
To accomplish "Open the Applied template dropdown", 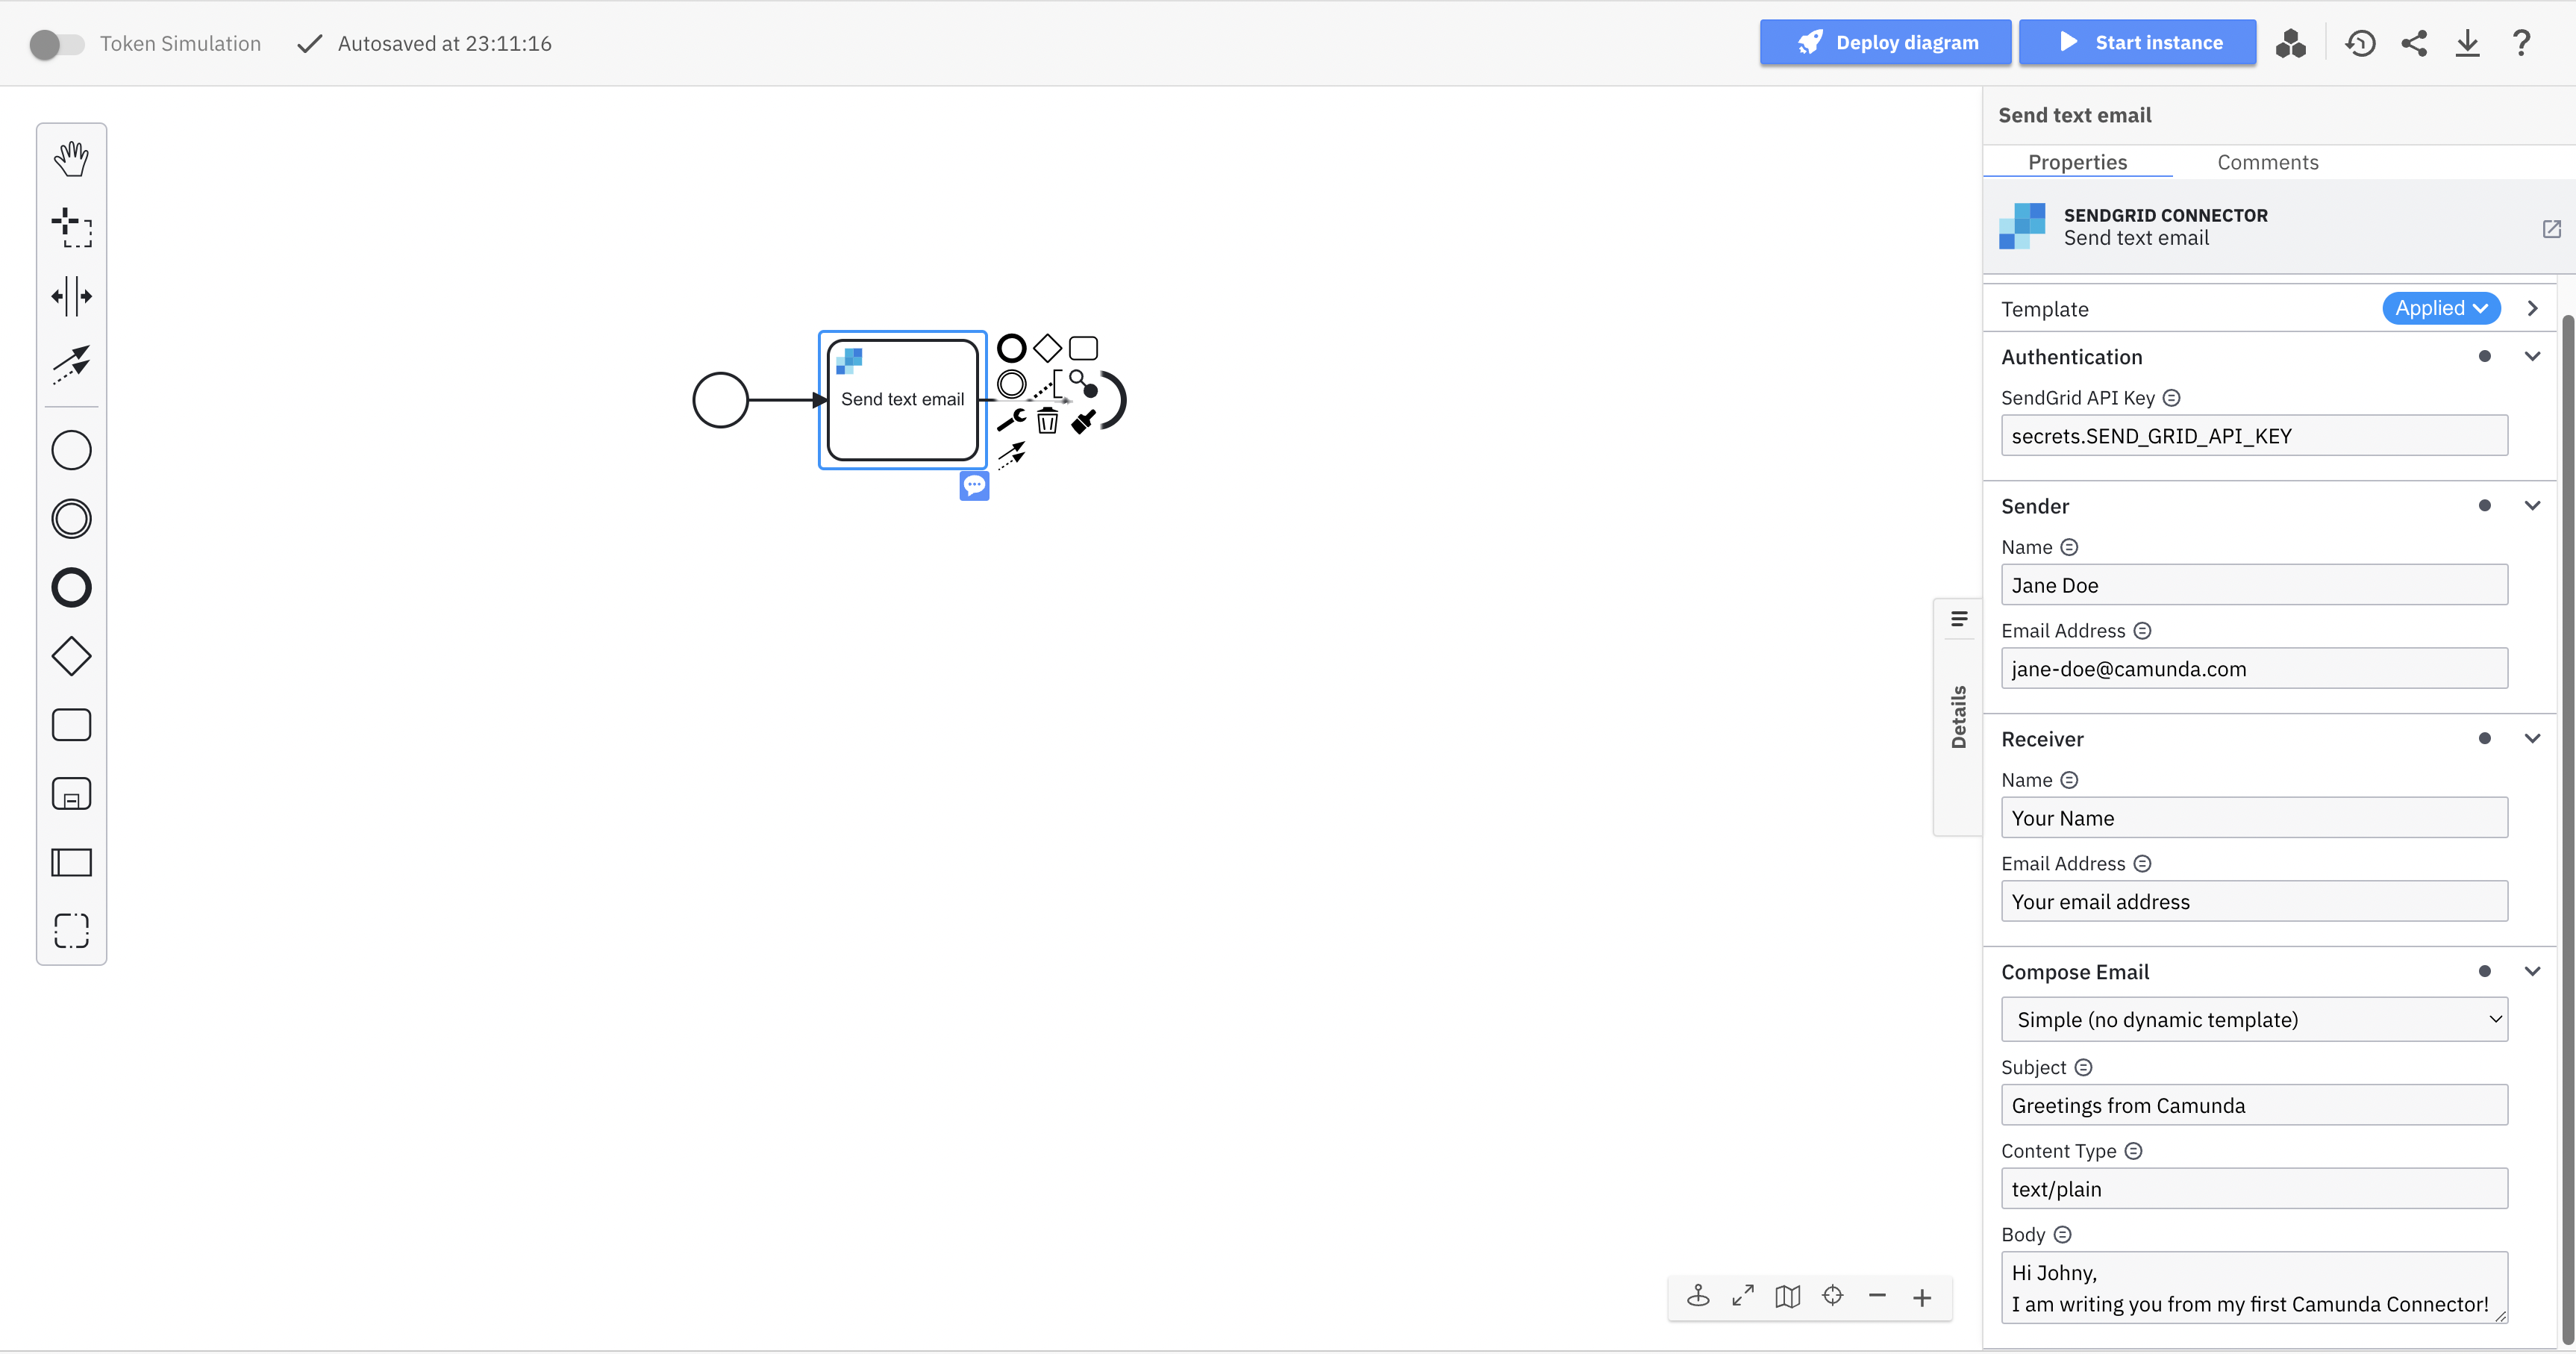I will point(2442,308).
